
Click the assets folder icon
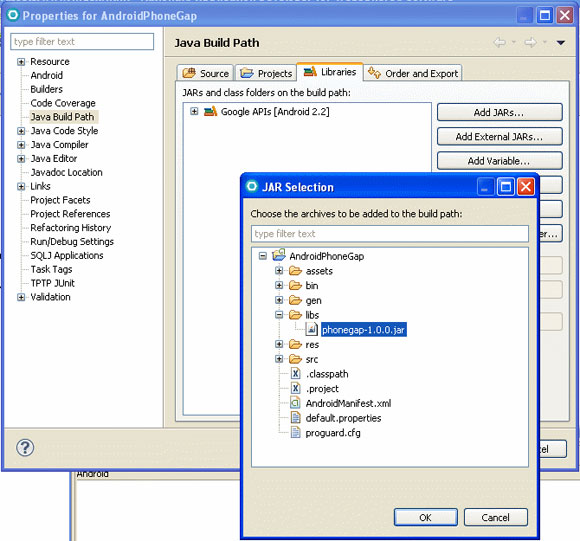click(295, 271)
